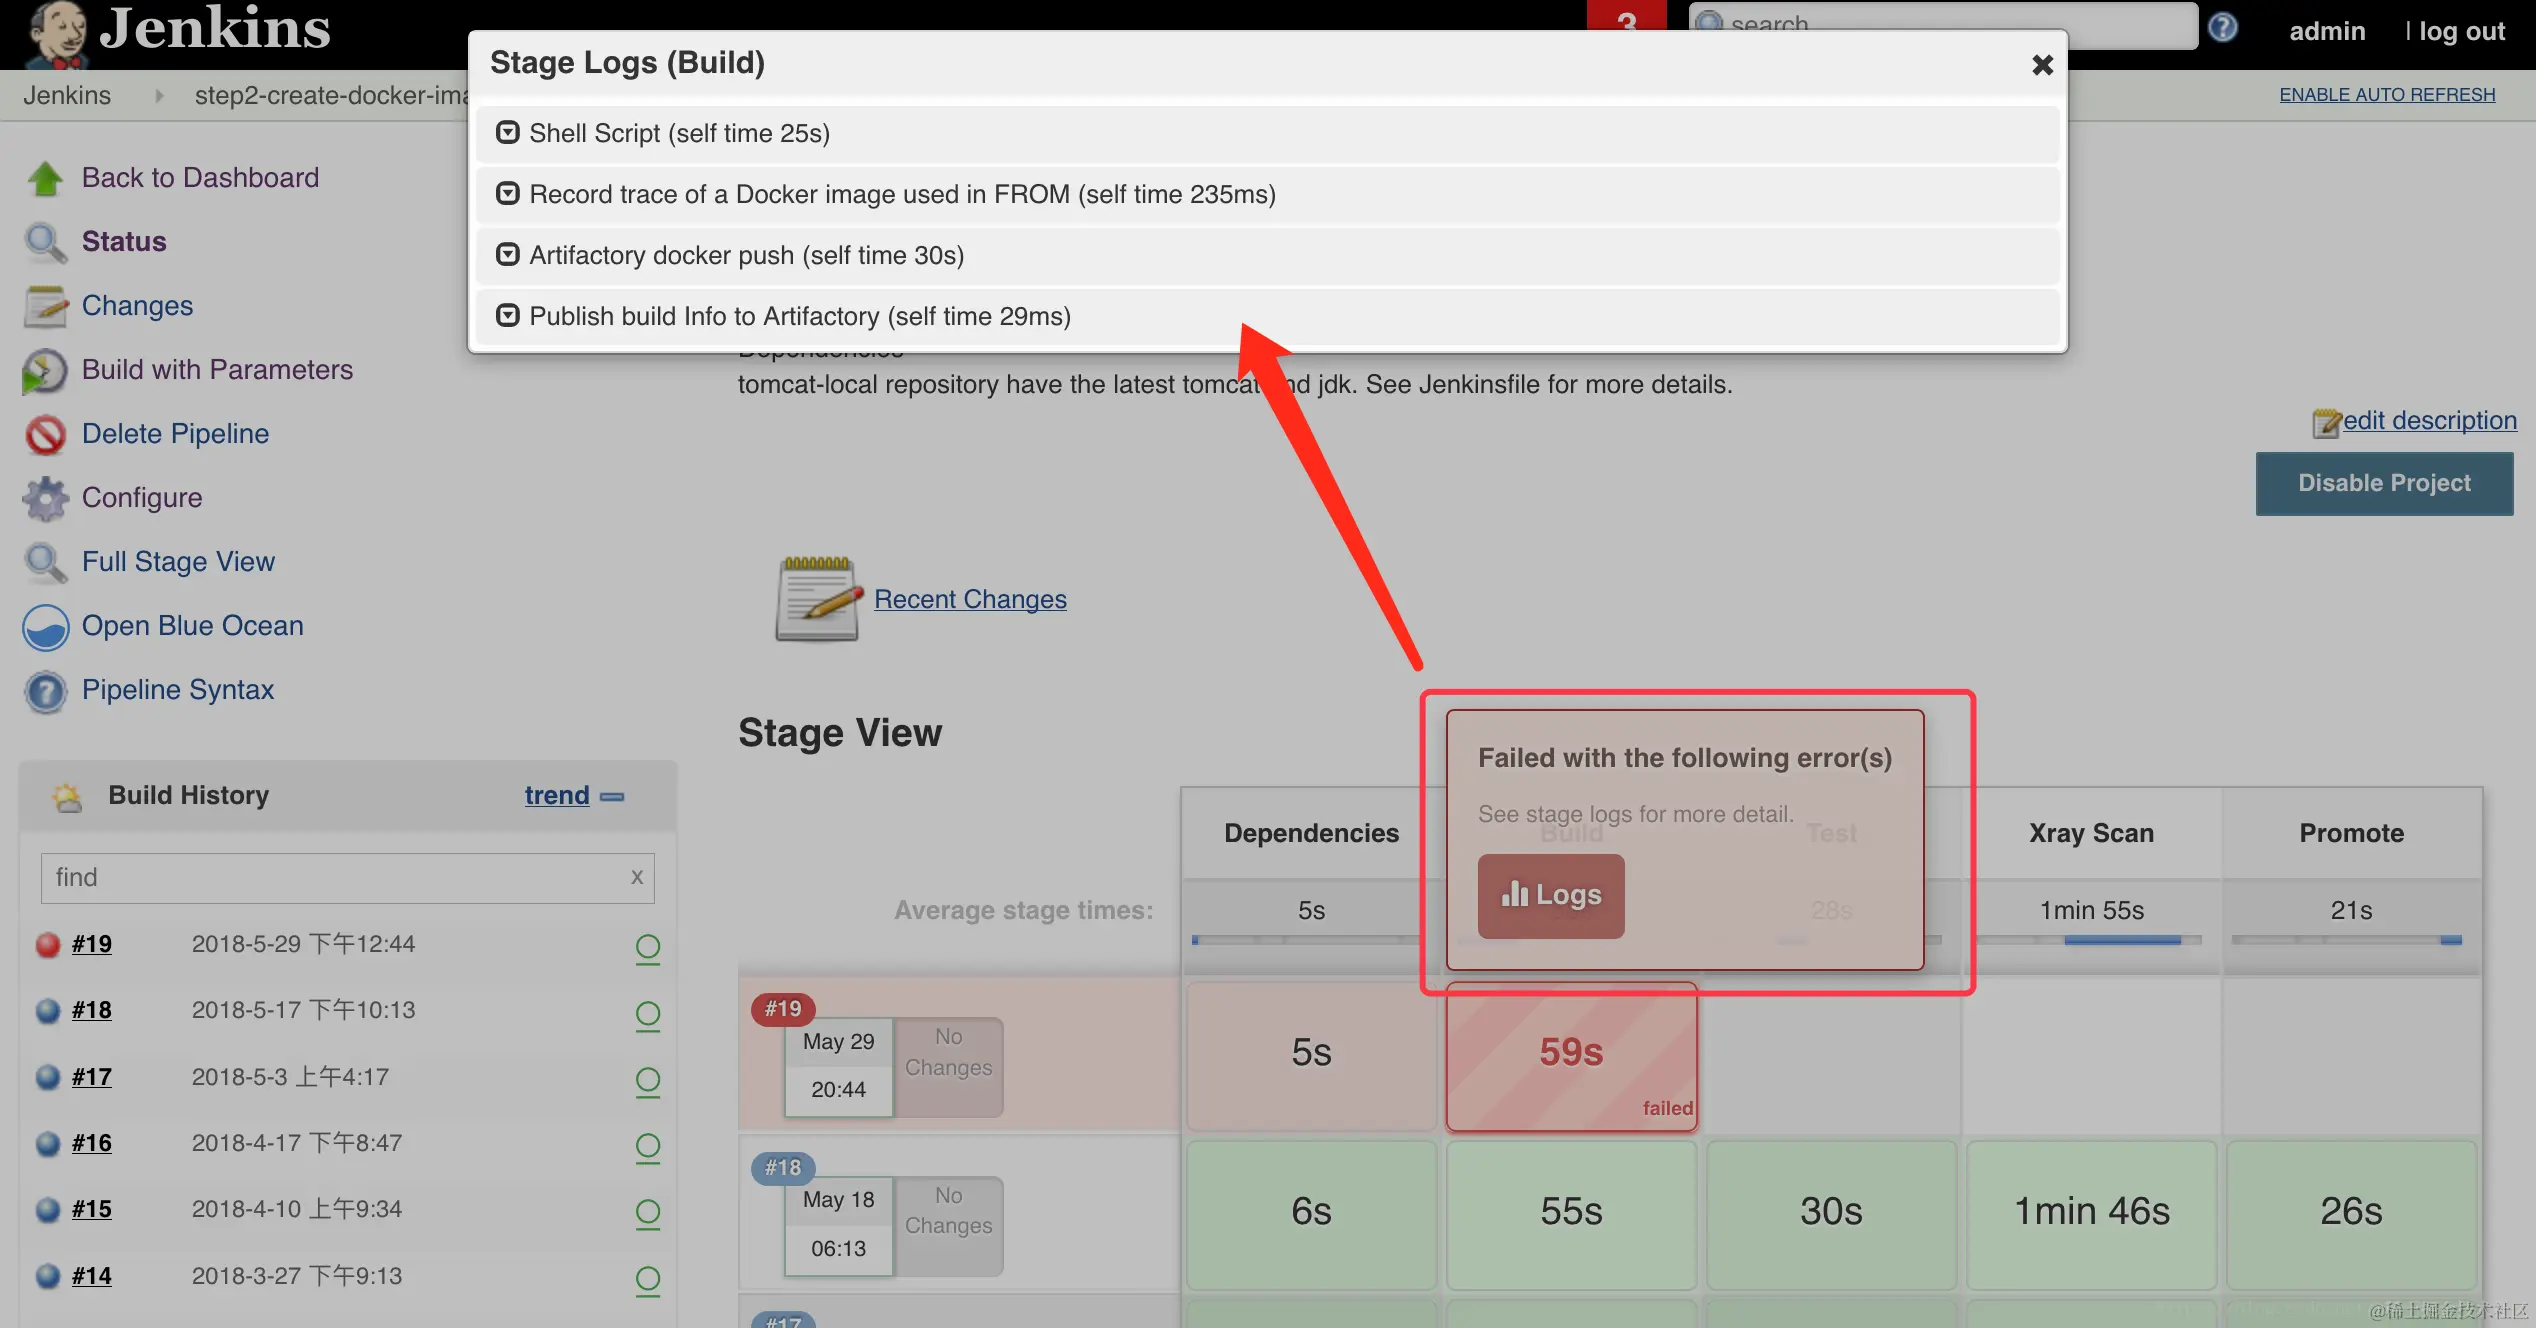Click the Delete Pipeline prohibited icon
This screenshot has width=2536, height=1328.
45,435
